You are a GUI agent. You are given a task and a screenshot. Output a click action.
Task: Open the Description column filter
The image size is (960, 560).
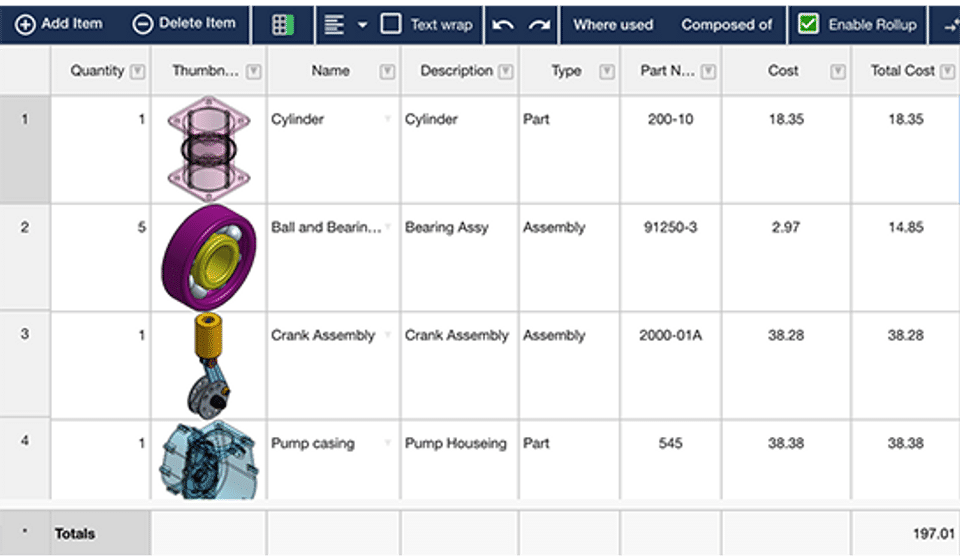(x=506, y=72)
